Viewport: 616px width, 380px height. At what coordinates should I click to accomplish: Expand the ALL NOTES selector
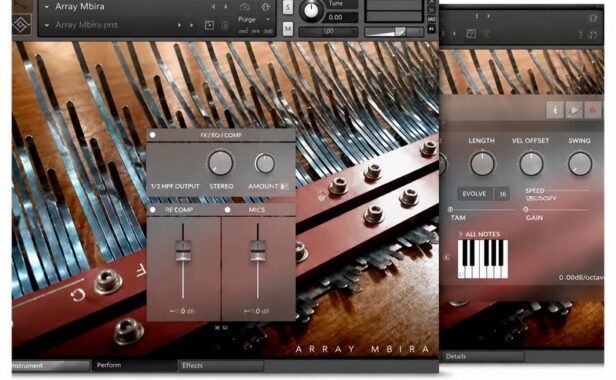(x=480, y=234)
